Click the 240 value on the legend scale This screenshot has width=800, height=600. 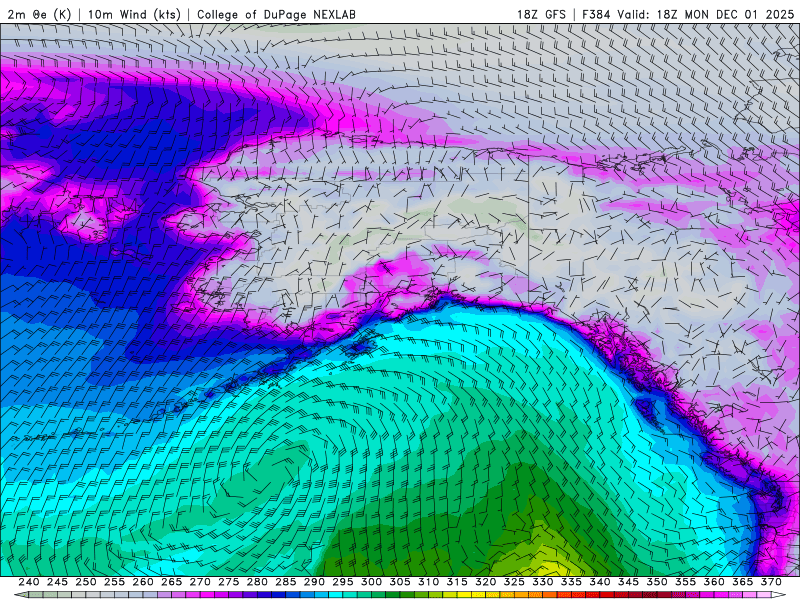(x=29, y=582)
